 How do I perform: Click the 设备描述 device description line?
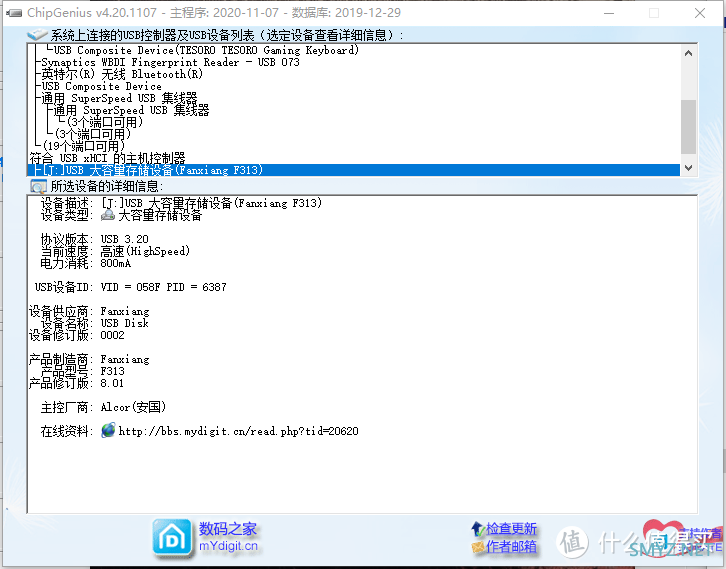point(181,203)
